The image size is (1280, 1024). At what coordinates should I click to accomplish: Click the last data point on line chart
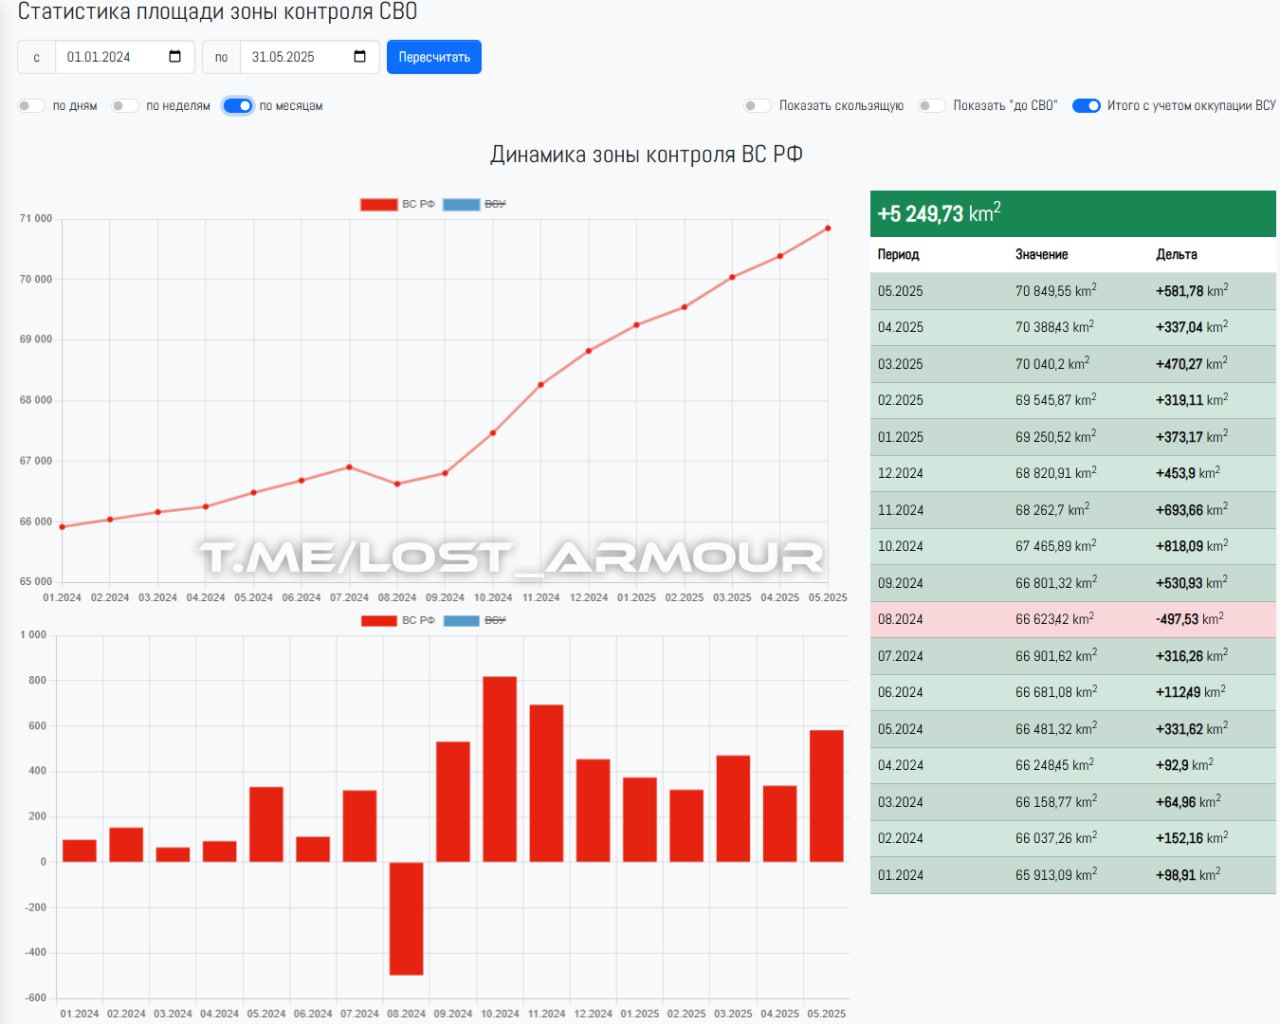coord(828,228)
